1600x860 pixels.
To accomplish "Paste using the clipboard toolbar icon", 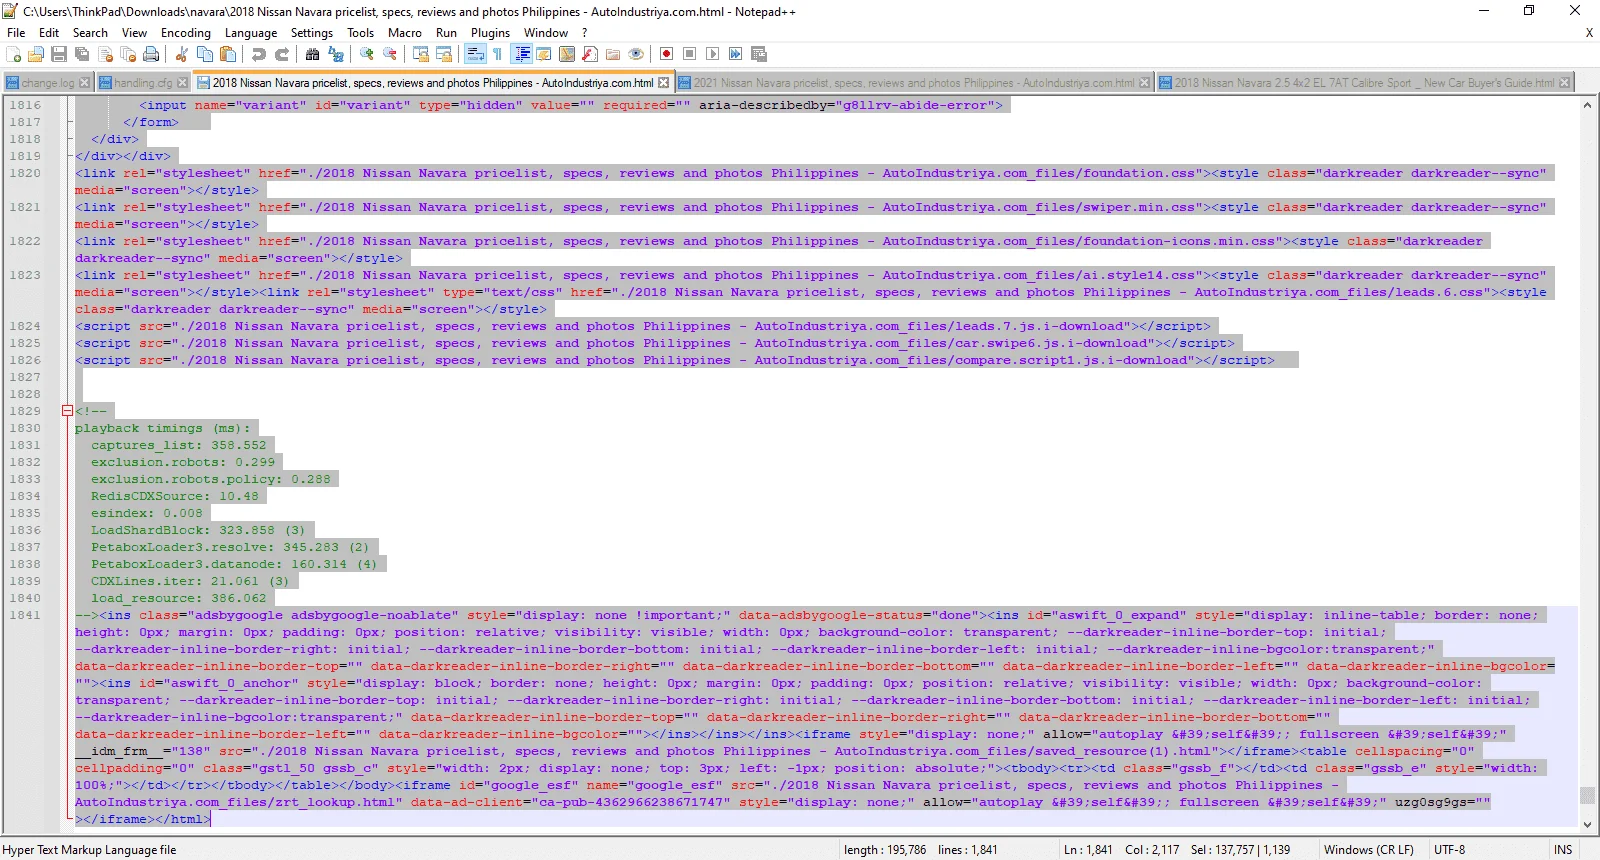I will coord(228,54).
